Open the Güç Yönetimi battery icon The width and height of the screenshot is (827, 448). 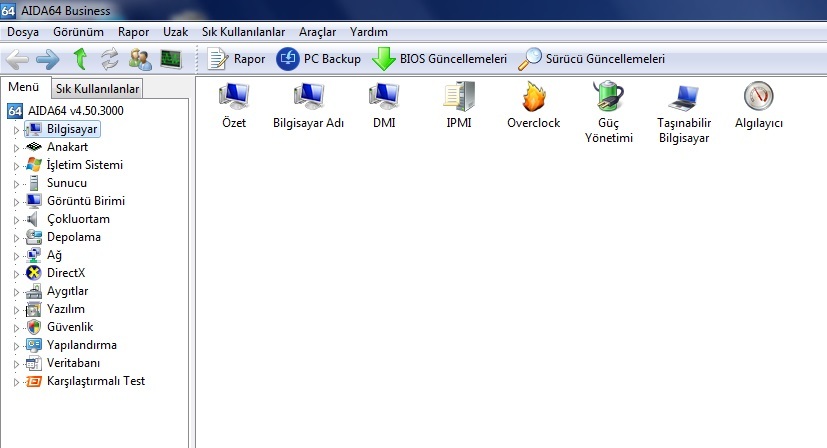coord(608,112)
